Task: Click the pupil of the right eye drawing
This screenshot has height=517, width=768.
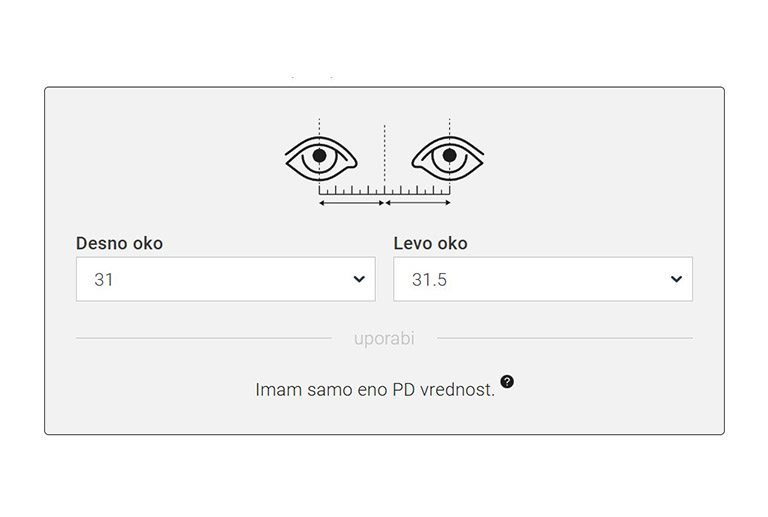Action: pos(449,155)
